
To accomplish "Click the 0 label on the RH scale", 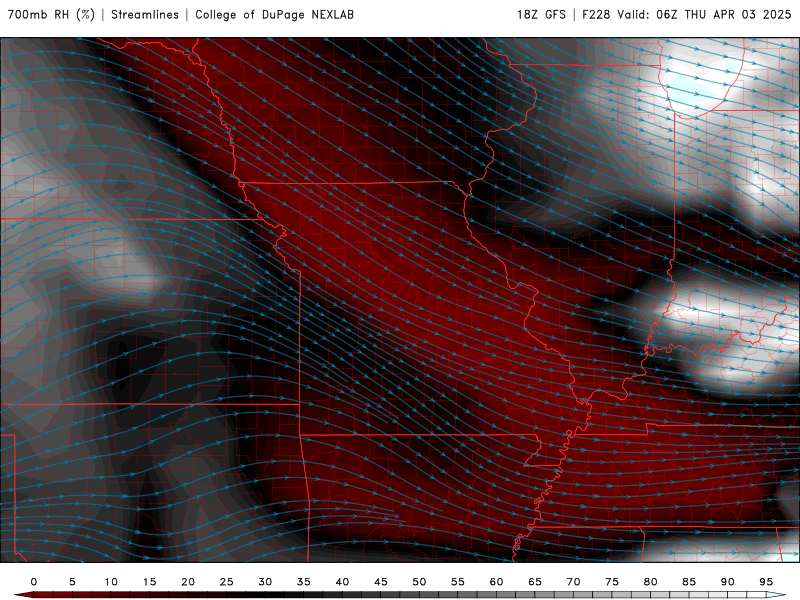I will pos(34,582).
